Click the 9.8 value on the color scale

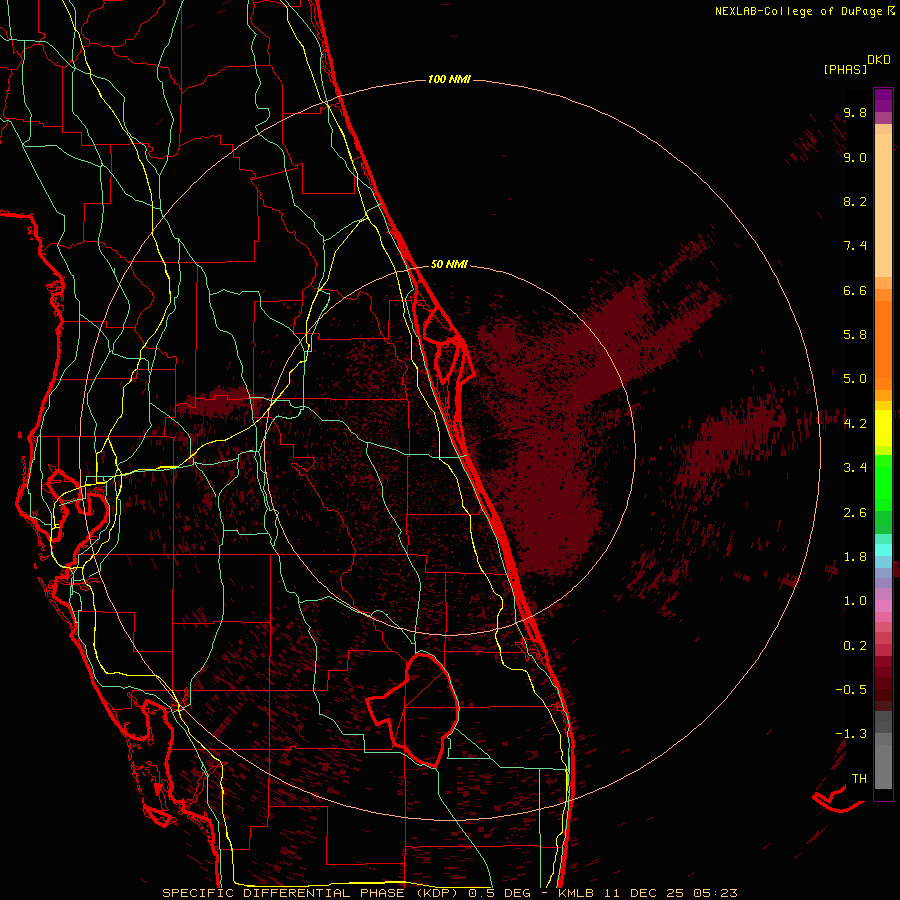coord(855,112)
